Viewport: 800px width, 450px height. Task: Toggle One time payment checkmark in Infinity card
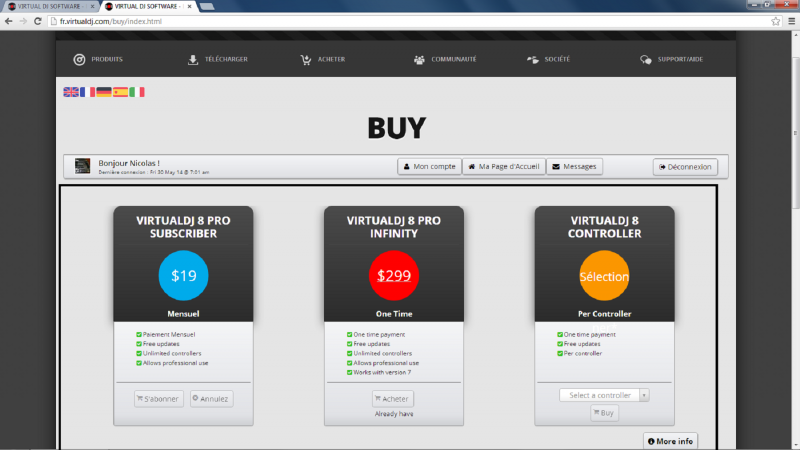[349, 335]
